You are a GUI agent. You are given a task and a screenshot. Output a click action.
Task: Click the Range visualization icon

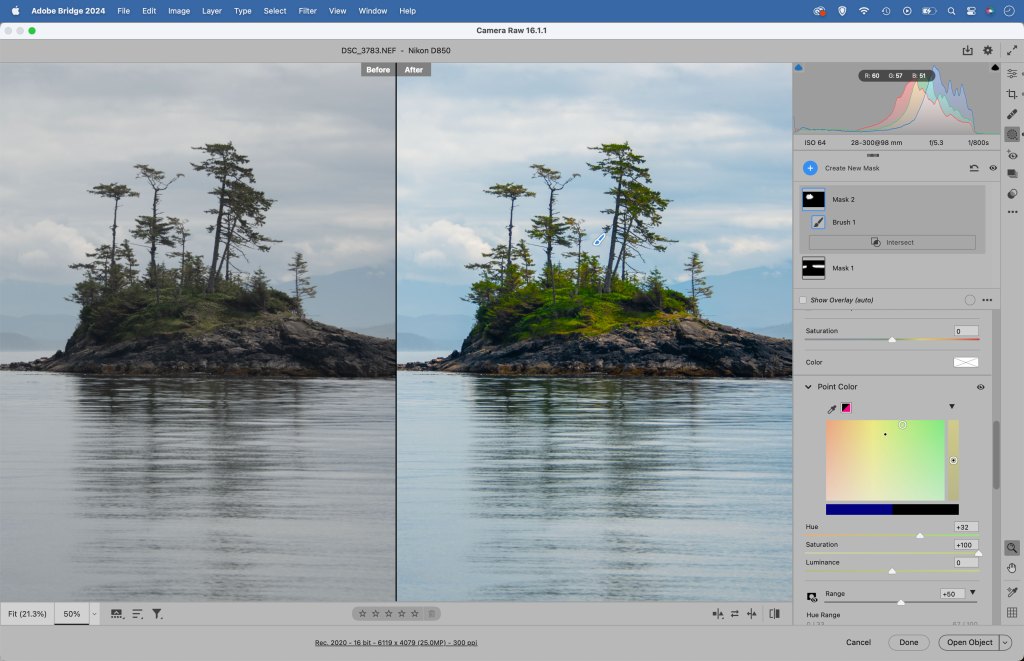[812, 596]
